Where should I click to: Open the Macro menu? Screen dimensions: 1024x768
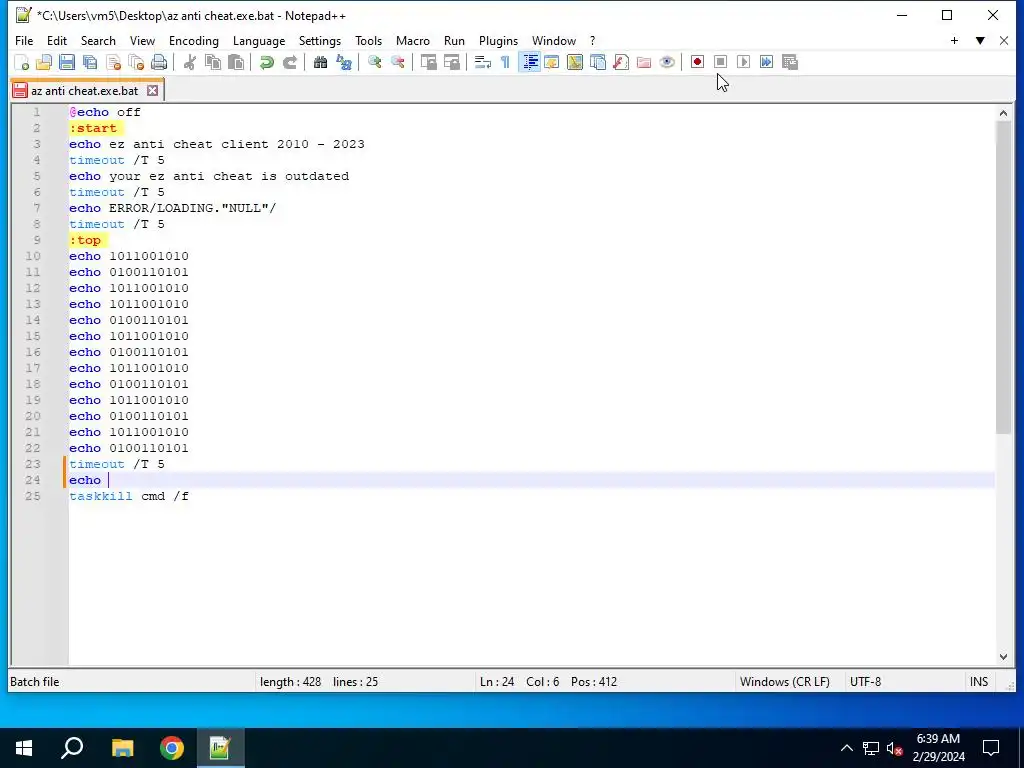413,40
